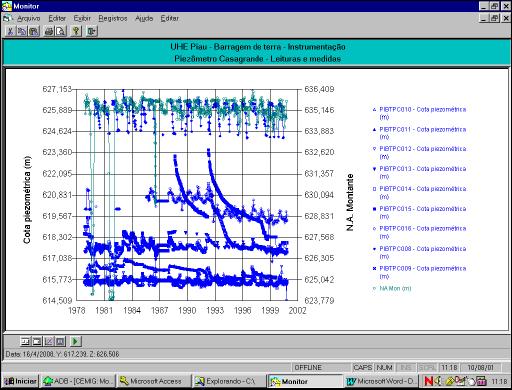
Task: Click the Iniciar start button
Action: point(20,381)
